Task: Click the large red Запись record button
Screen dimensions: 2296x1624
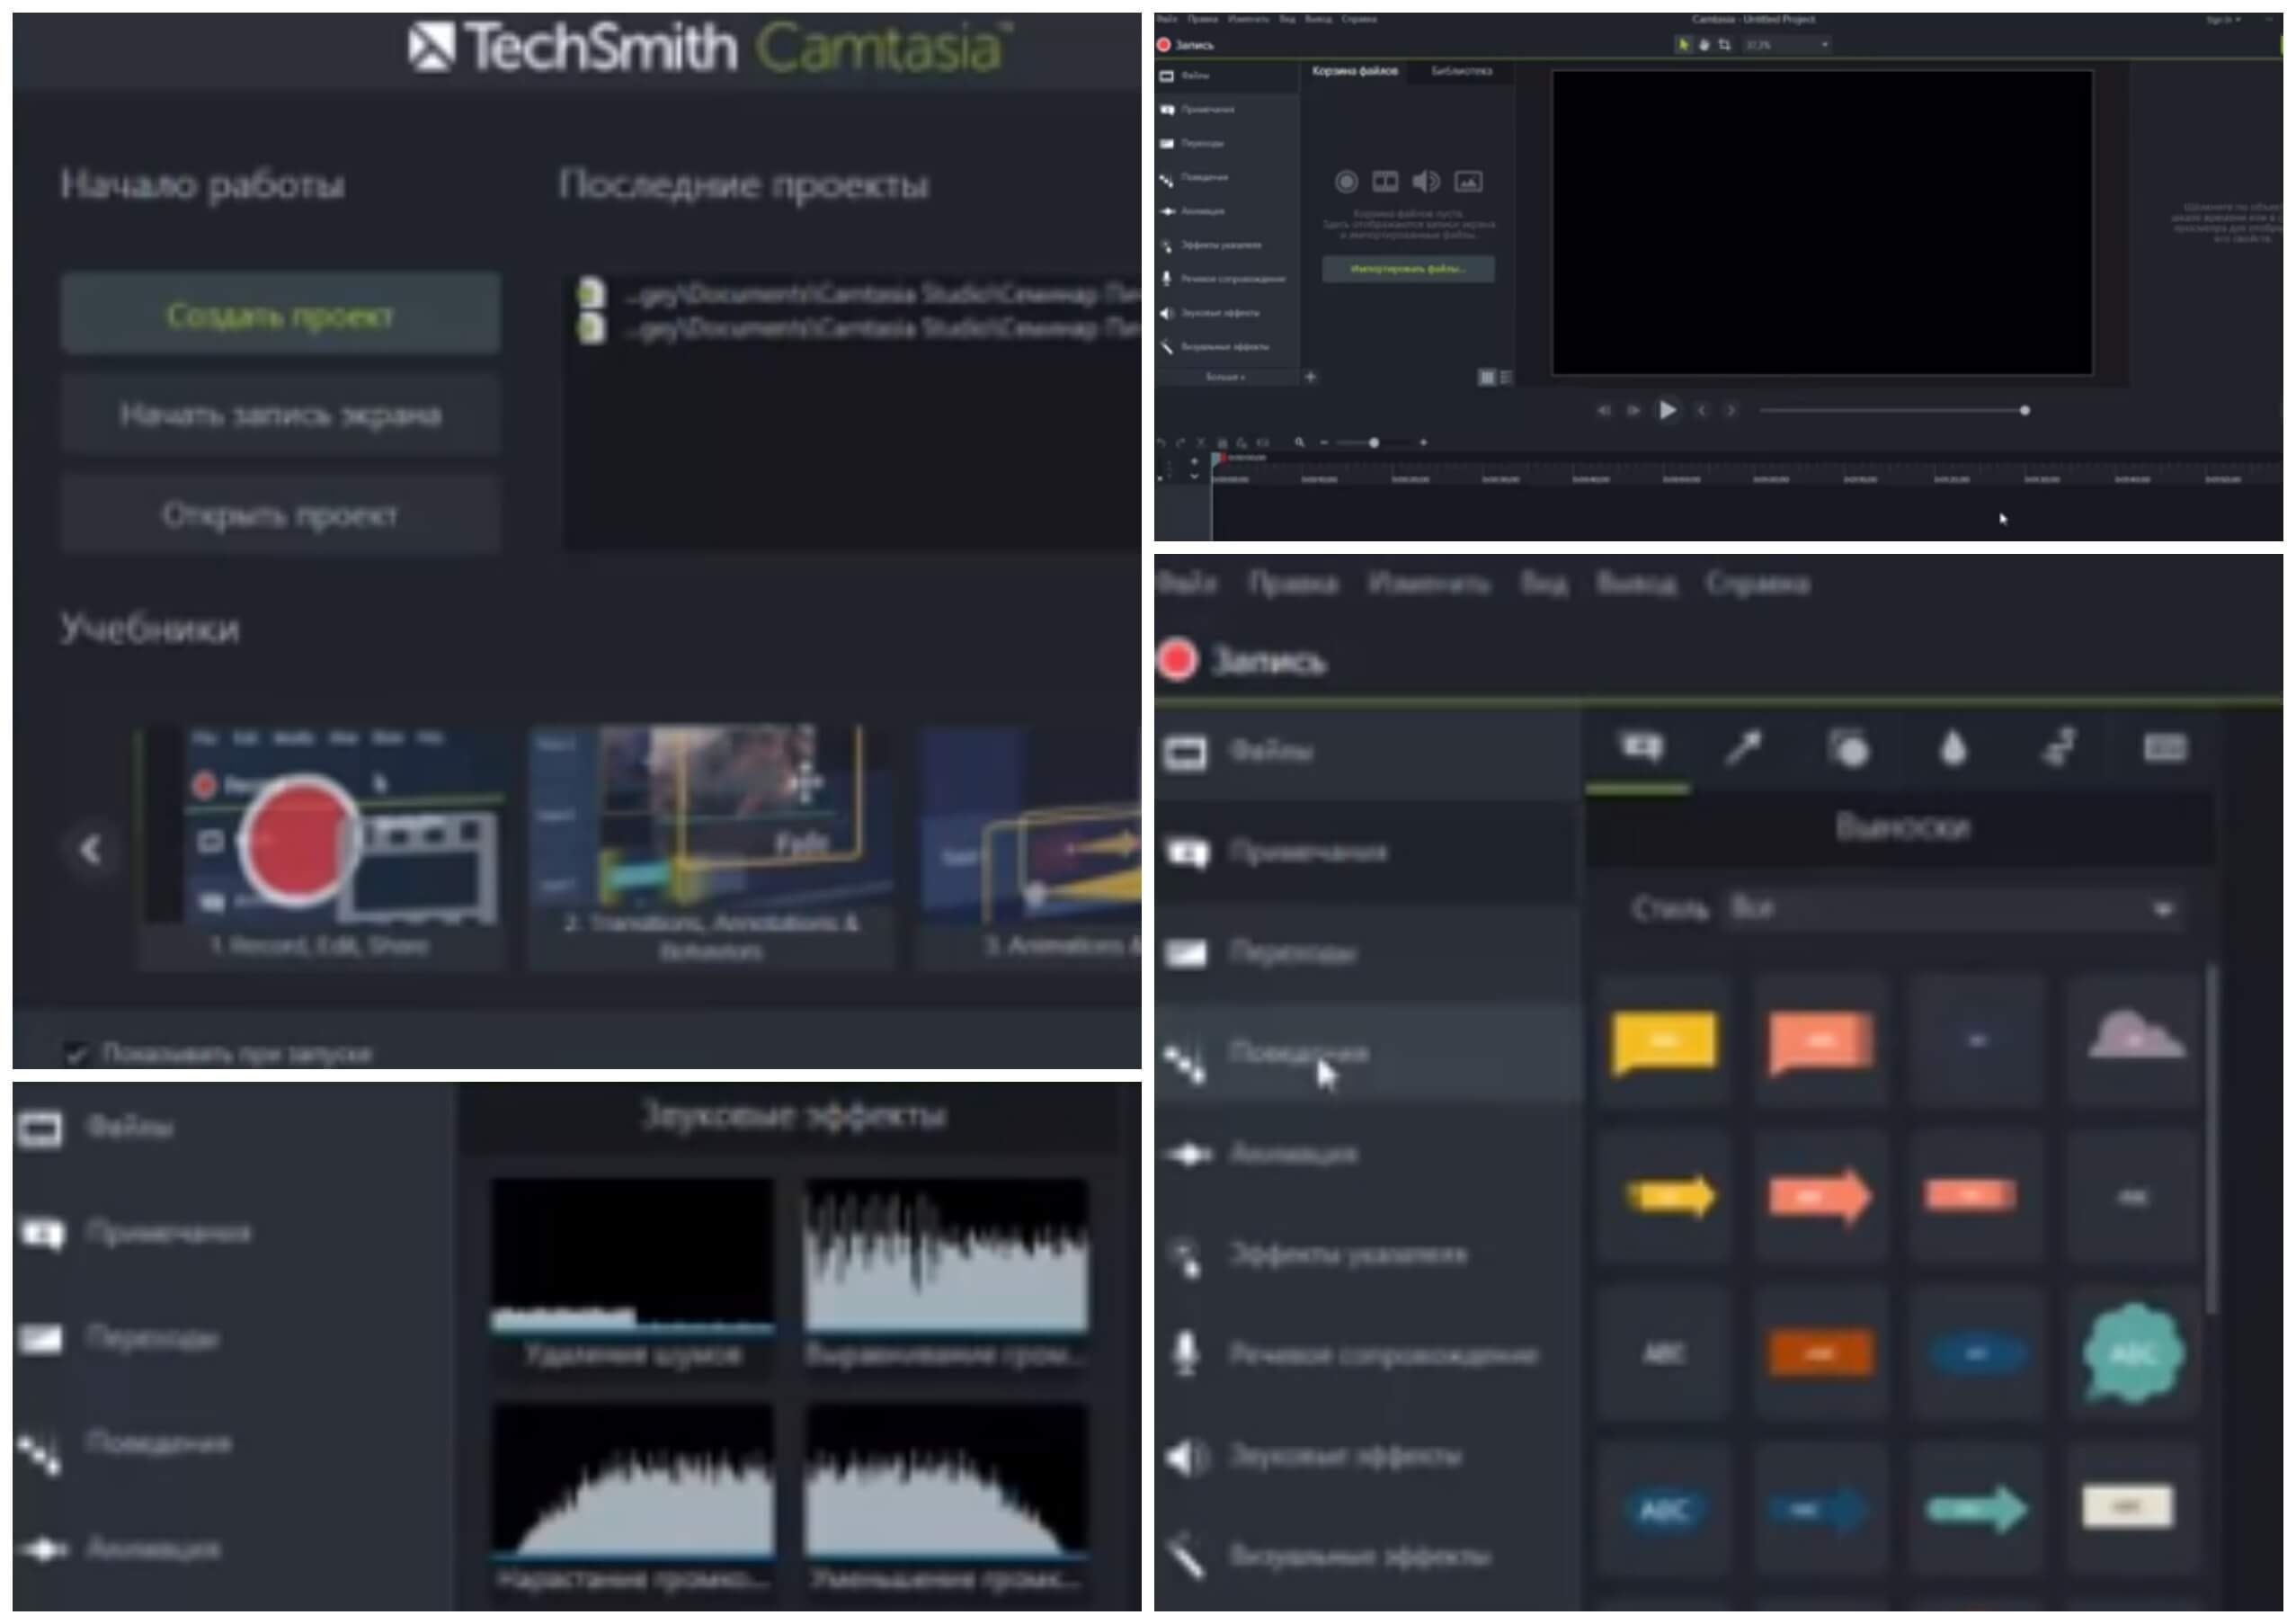Action: point(1177,661)
